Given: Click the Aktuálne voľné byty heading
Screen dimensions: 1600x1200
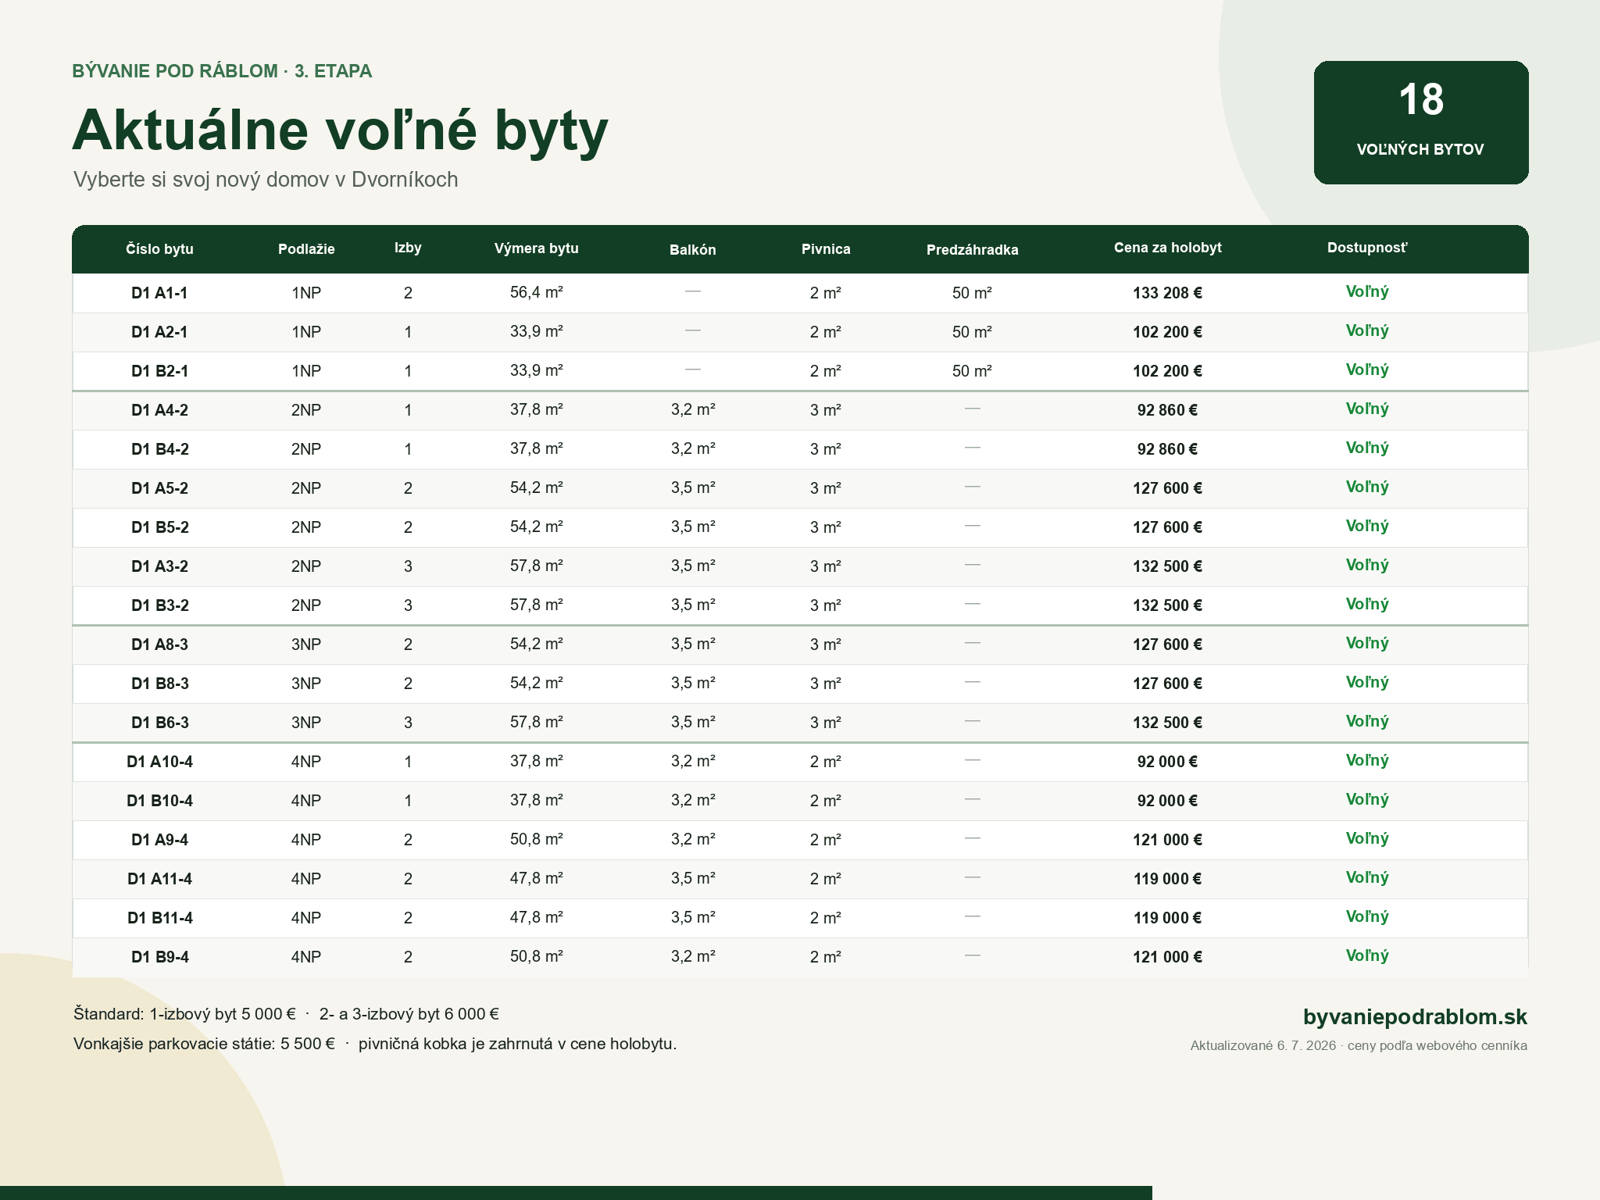Looking at the screenshot, I should tap(340, 129).
